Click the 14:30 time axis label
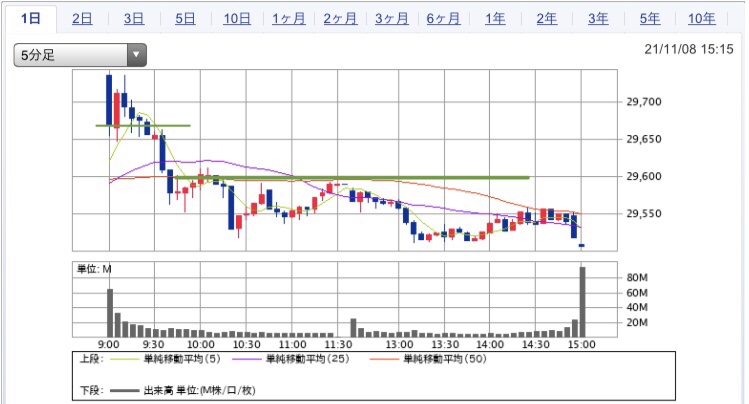Image resolution: width=749 pixels, height=404 pixels. coord(535,344)
